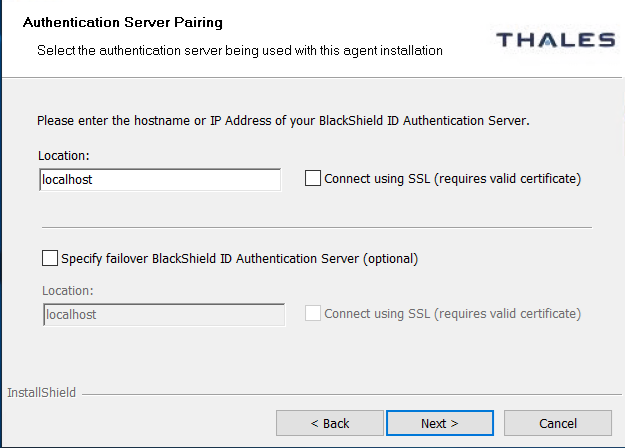Click the 'localhost' text in the primary field
The width and height of the screenshot is (625, 448).
(67, 180)
